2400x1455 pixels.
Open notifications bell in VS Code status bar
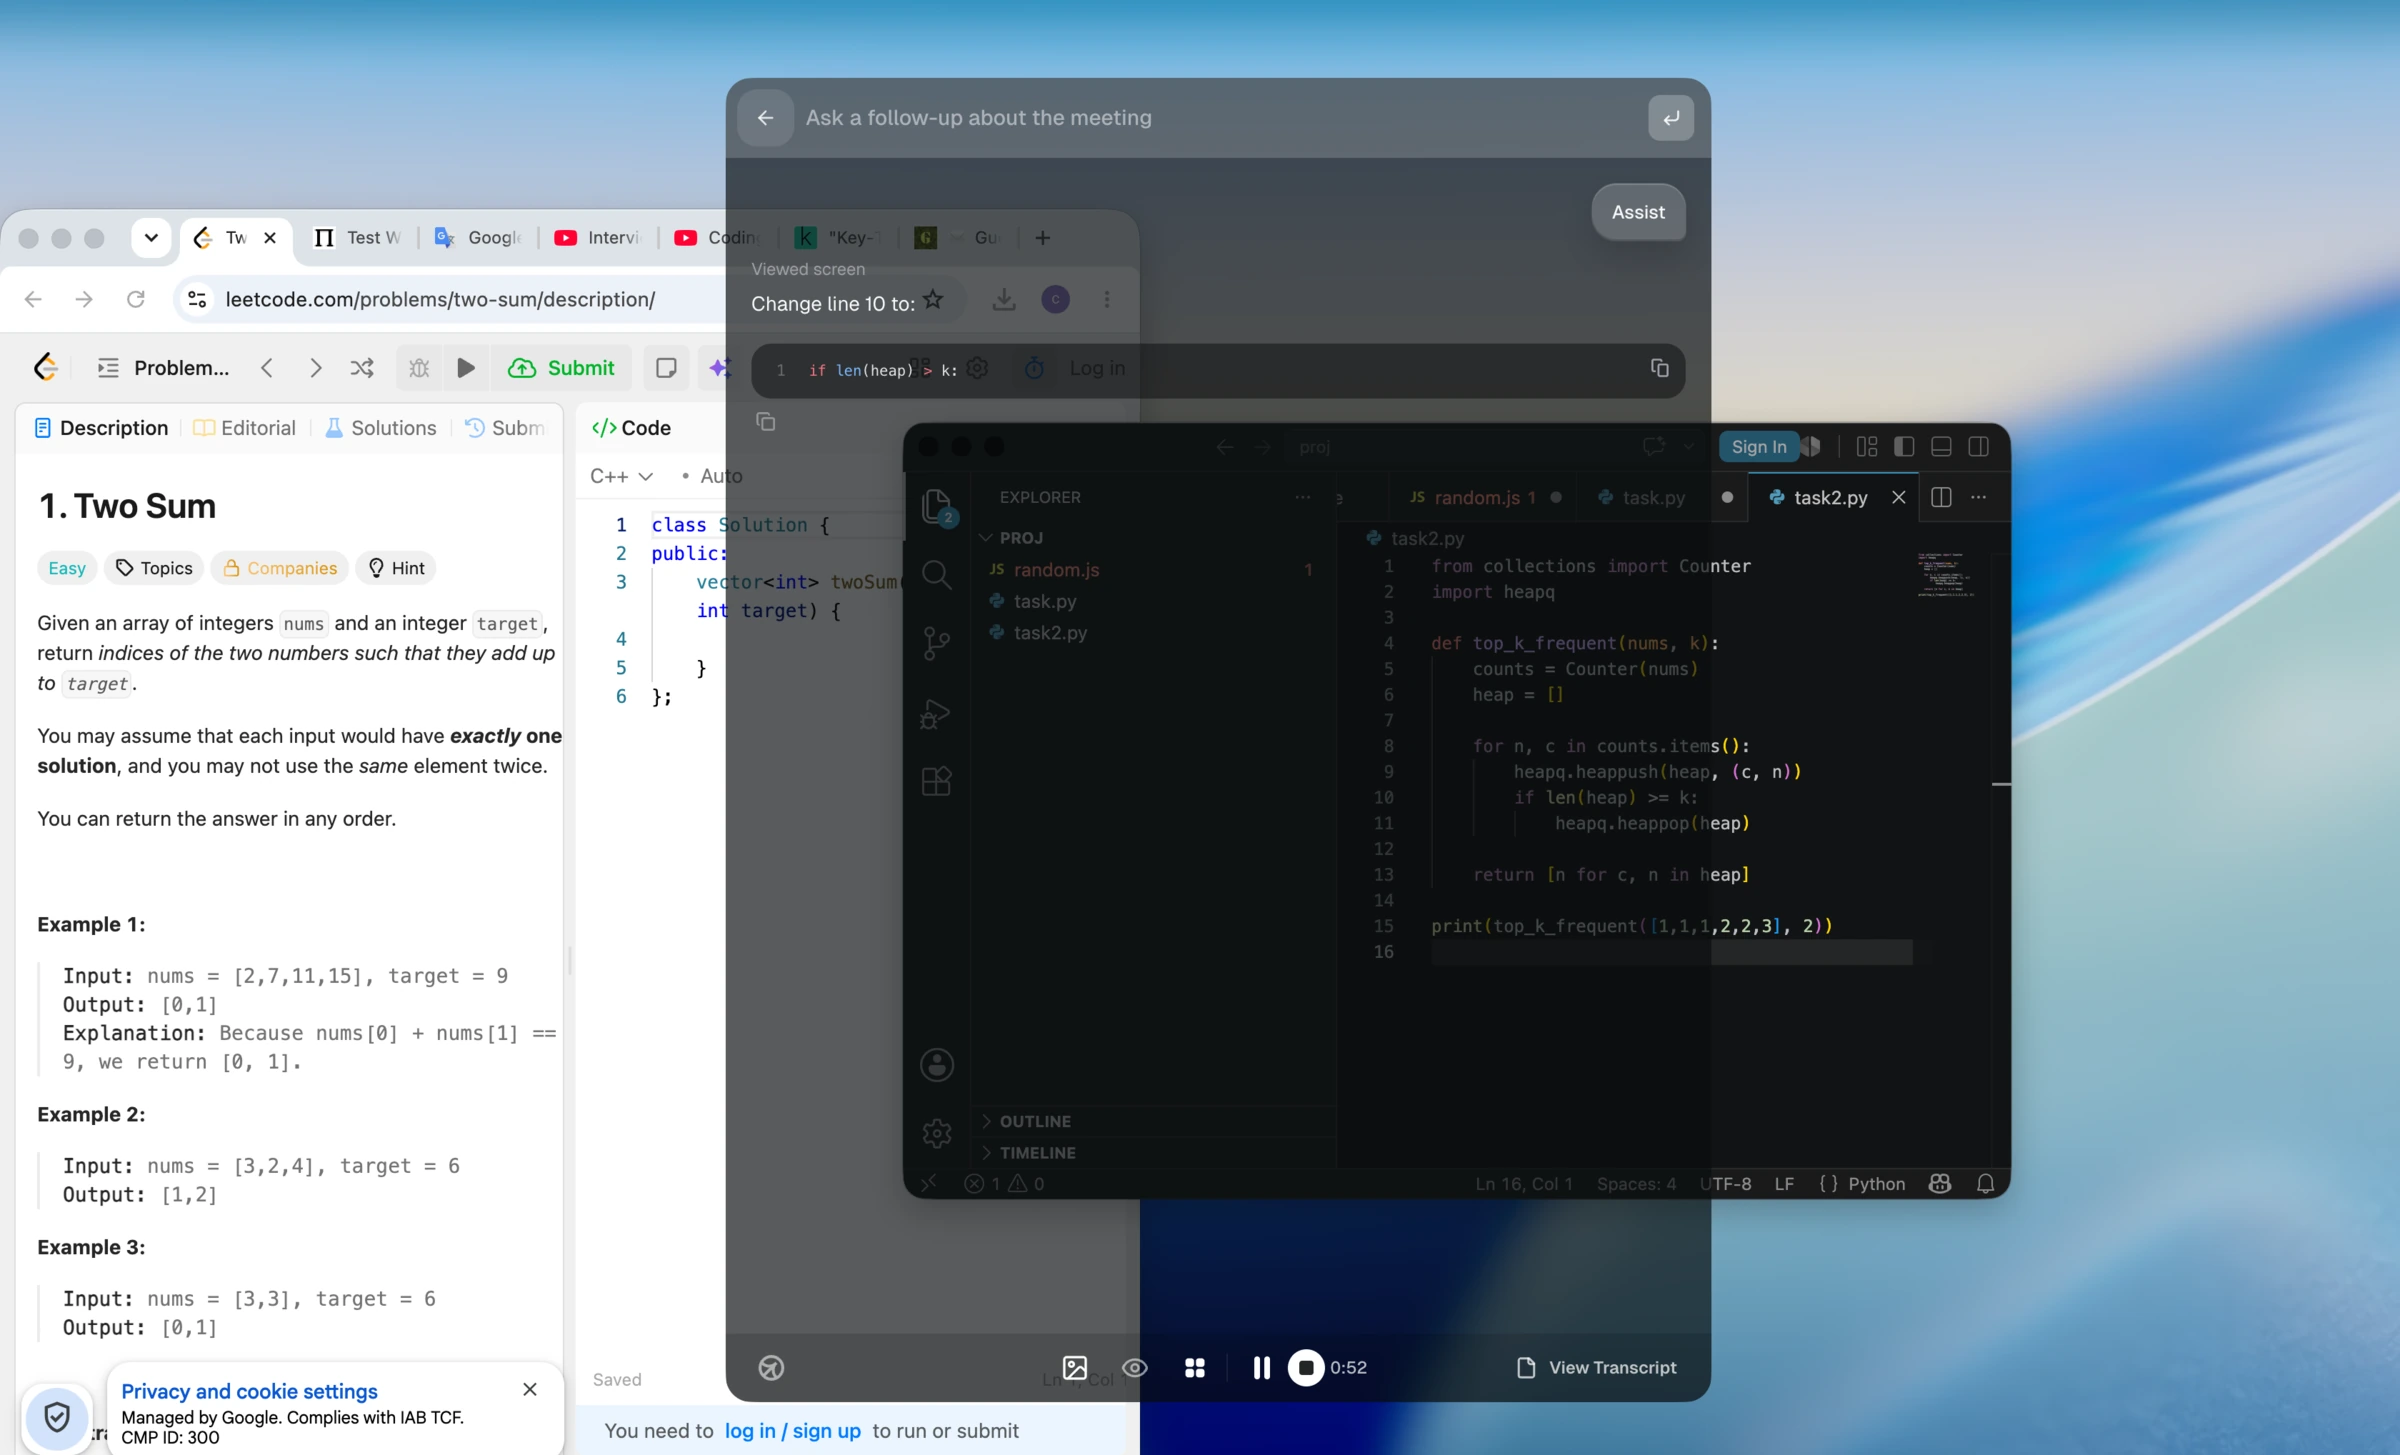pos(1985,1184)
